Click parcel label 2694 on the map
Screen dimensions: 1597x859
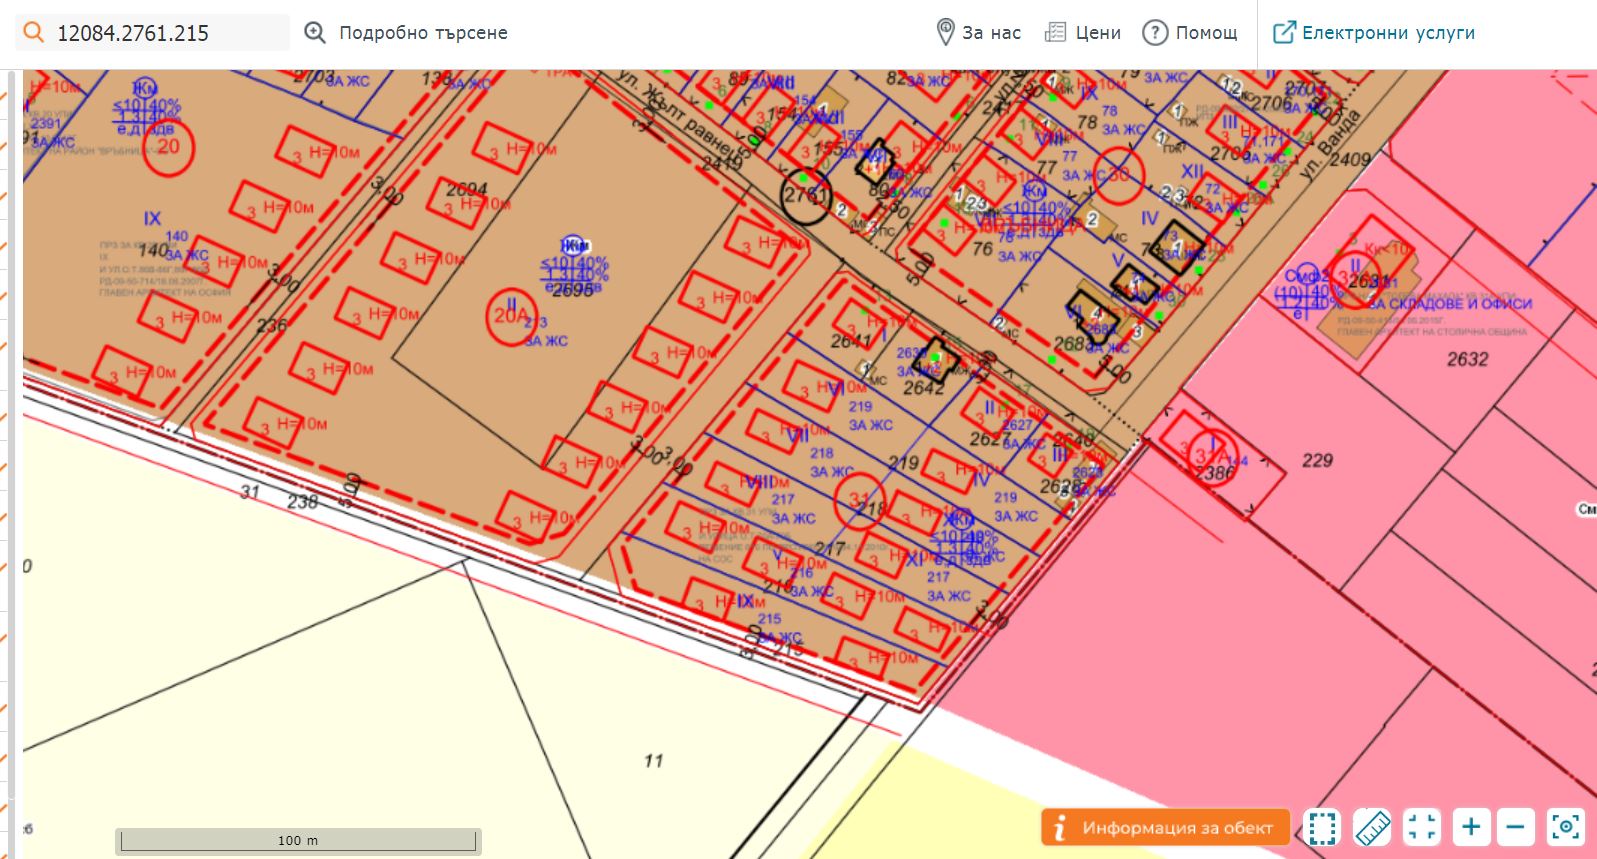click(467, 189)
